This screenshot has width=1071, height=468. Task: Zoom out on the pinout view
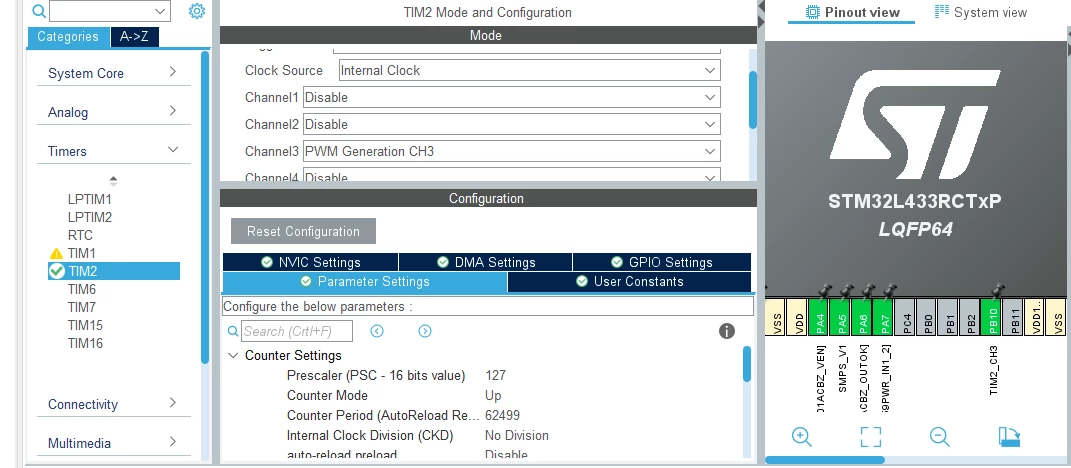940,437
